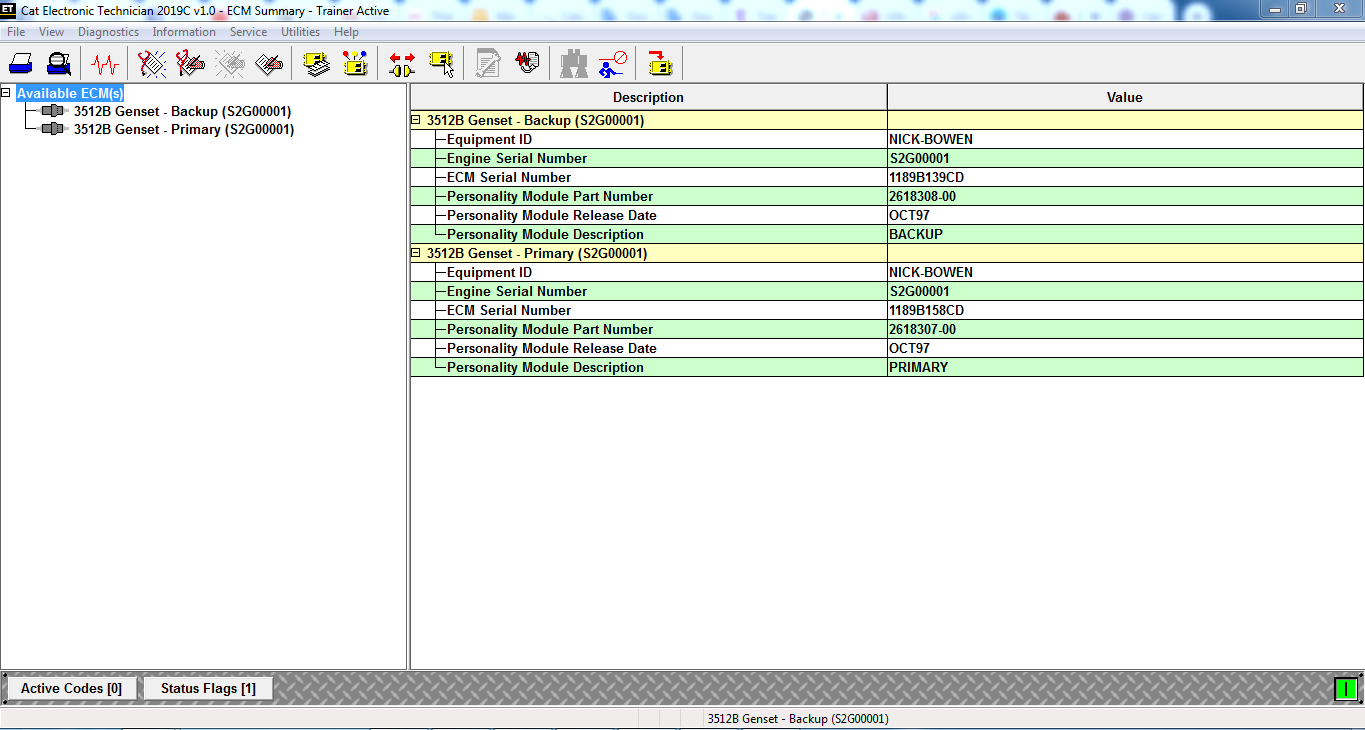Open the Service menu
The image size is (1365, 730).
248,32
